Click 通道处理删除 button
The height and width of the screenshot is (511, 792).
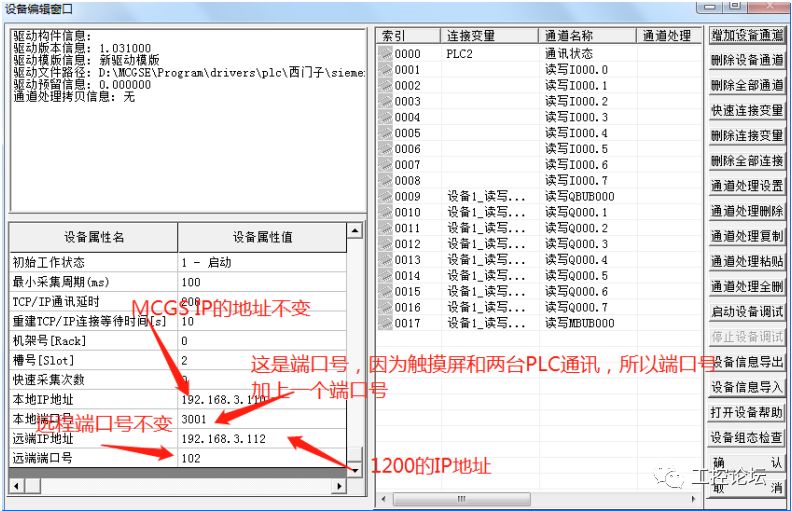coord(747,211)
